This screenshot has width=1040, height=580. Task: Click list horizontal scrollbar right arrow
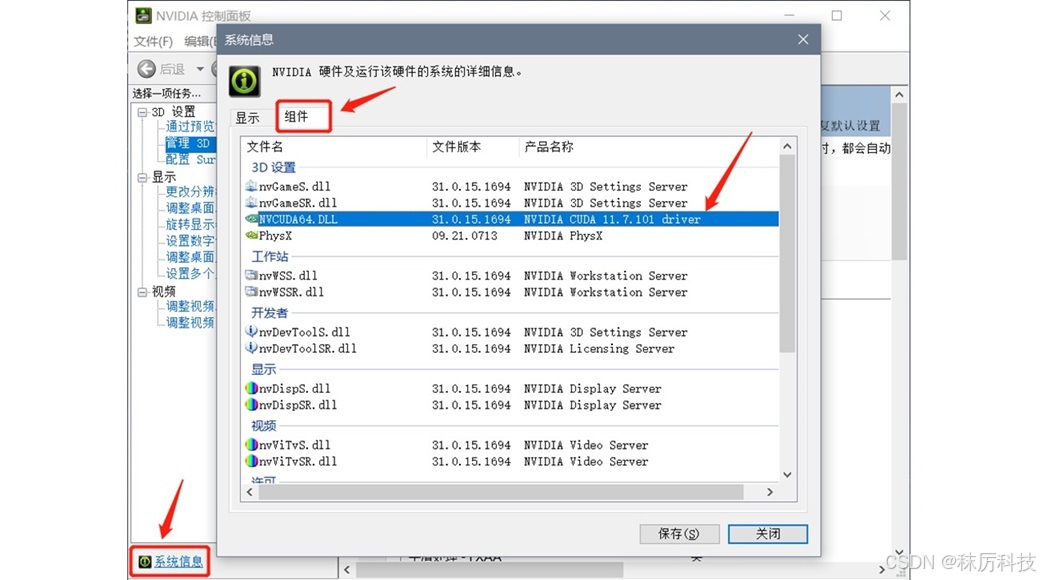[x=769, y=492]
